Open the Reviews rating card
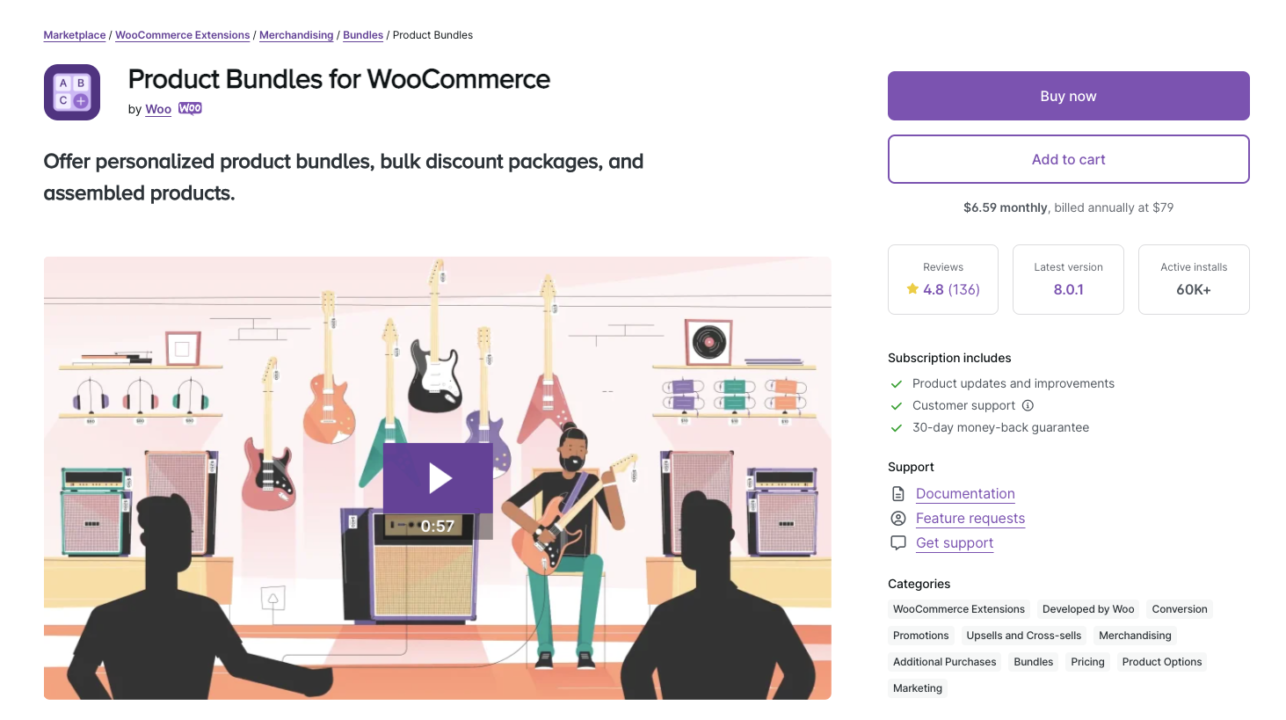The height and width of the screenshot is (720, 1286). pos(942,279)
